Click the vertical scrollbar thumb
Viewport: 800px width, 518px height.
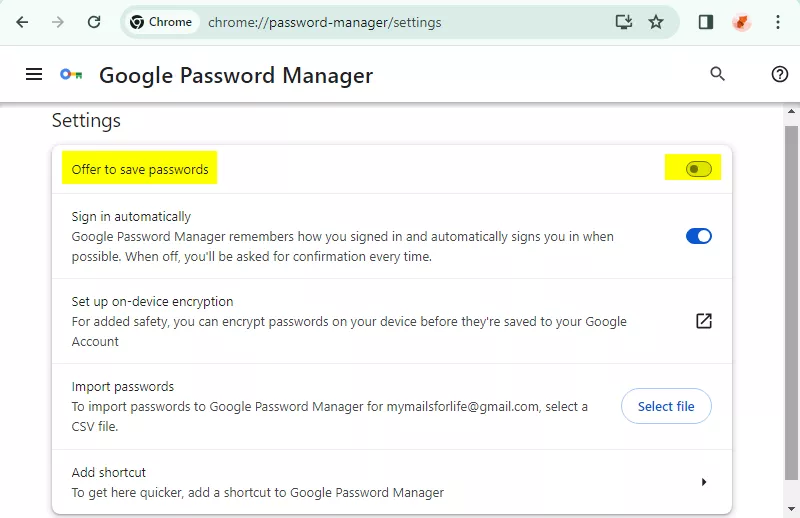(791, 303)
